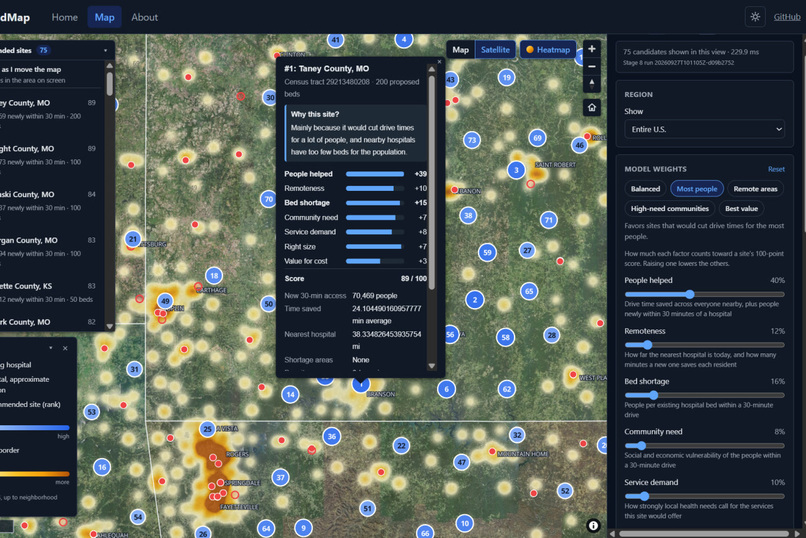Image resolution: width=806 pixels, height=538 pixels.
Task: Open the Map nav tab
Action: (x=104, y=17)
